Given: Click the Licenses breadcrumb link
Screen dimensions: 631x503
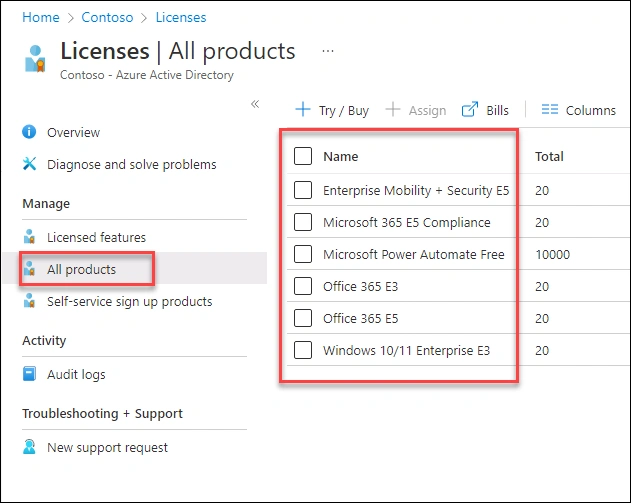Looking at the screenshot, I should pyautogui.click(x=181, y=17).
